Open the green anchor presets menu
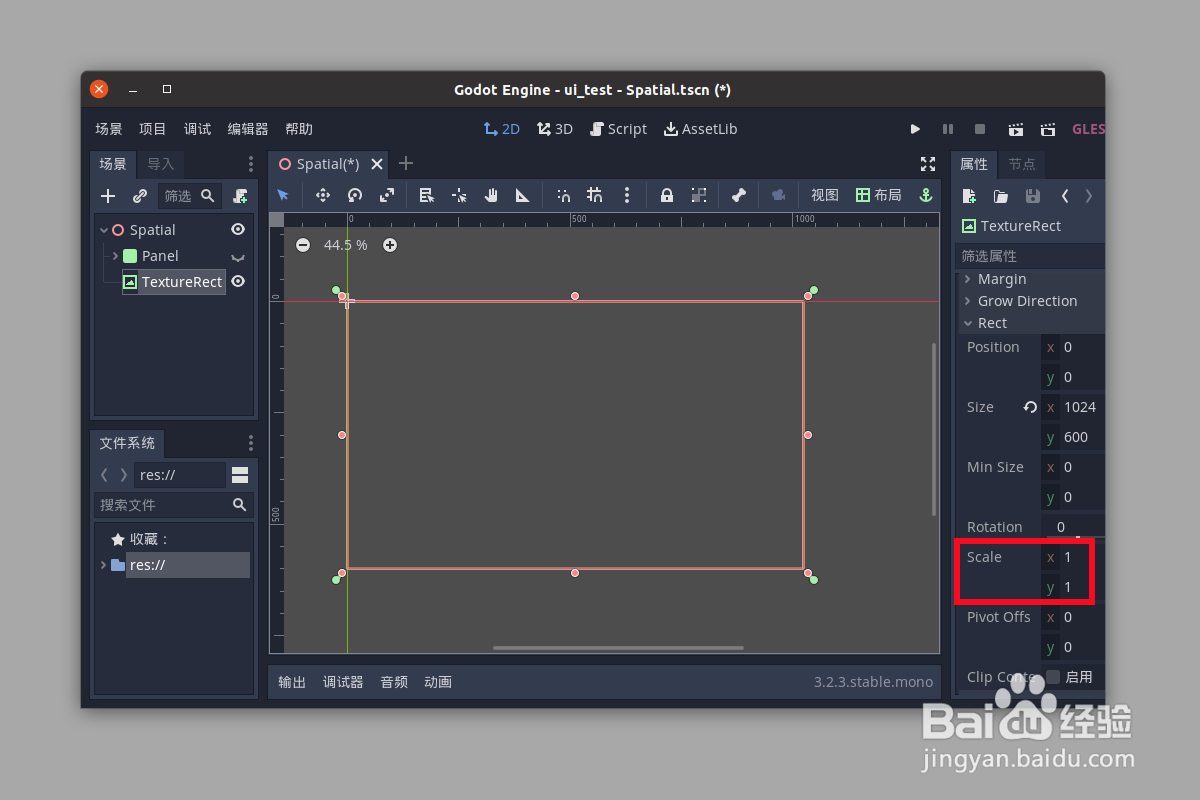The width and height of the screenshot is (1200, 800). pyautogui.click(x=926, y=195)
